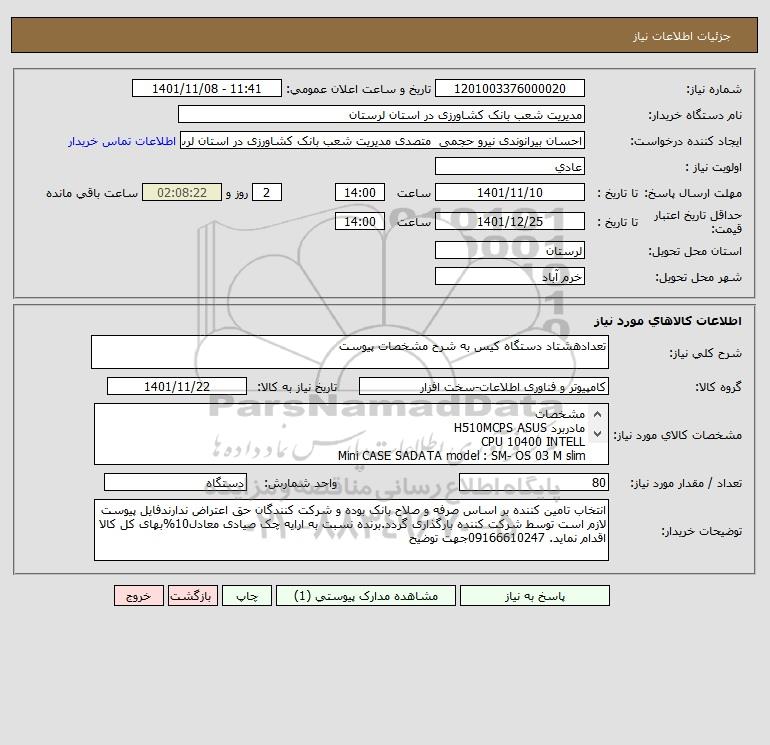
Task: Click the خروج exit button
Action: (x=138, y=596)
